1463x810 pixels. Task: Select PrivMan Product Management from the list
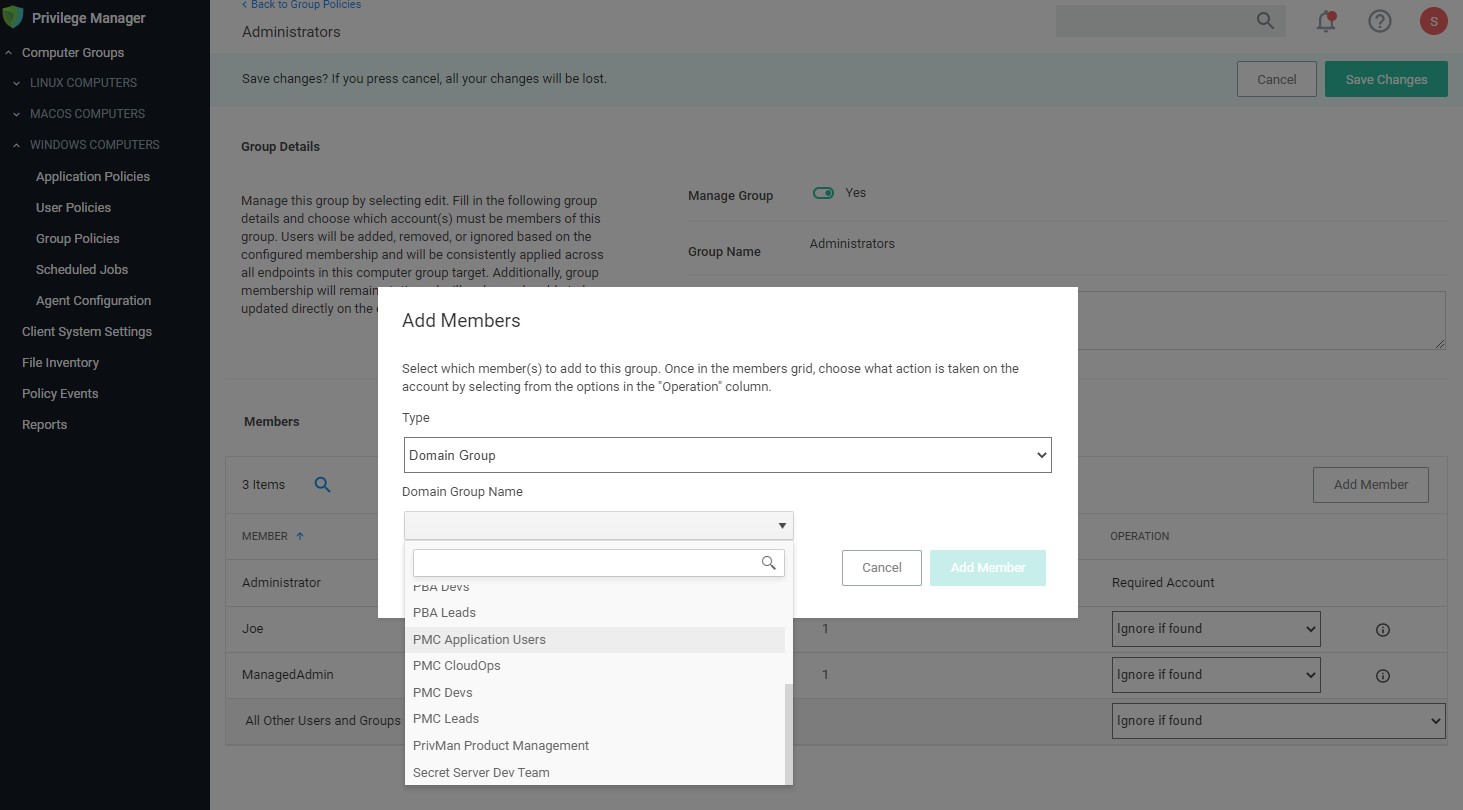(x=595, y=746)
